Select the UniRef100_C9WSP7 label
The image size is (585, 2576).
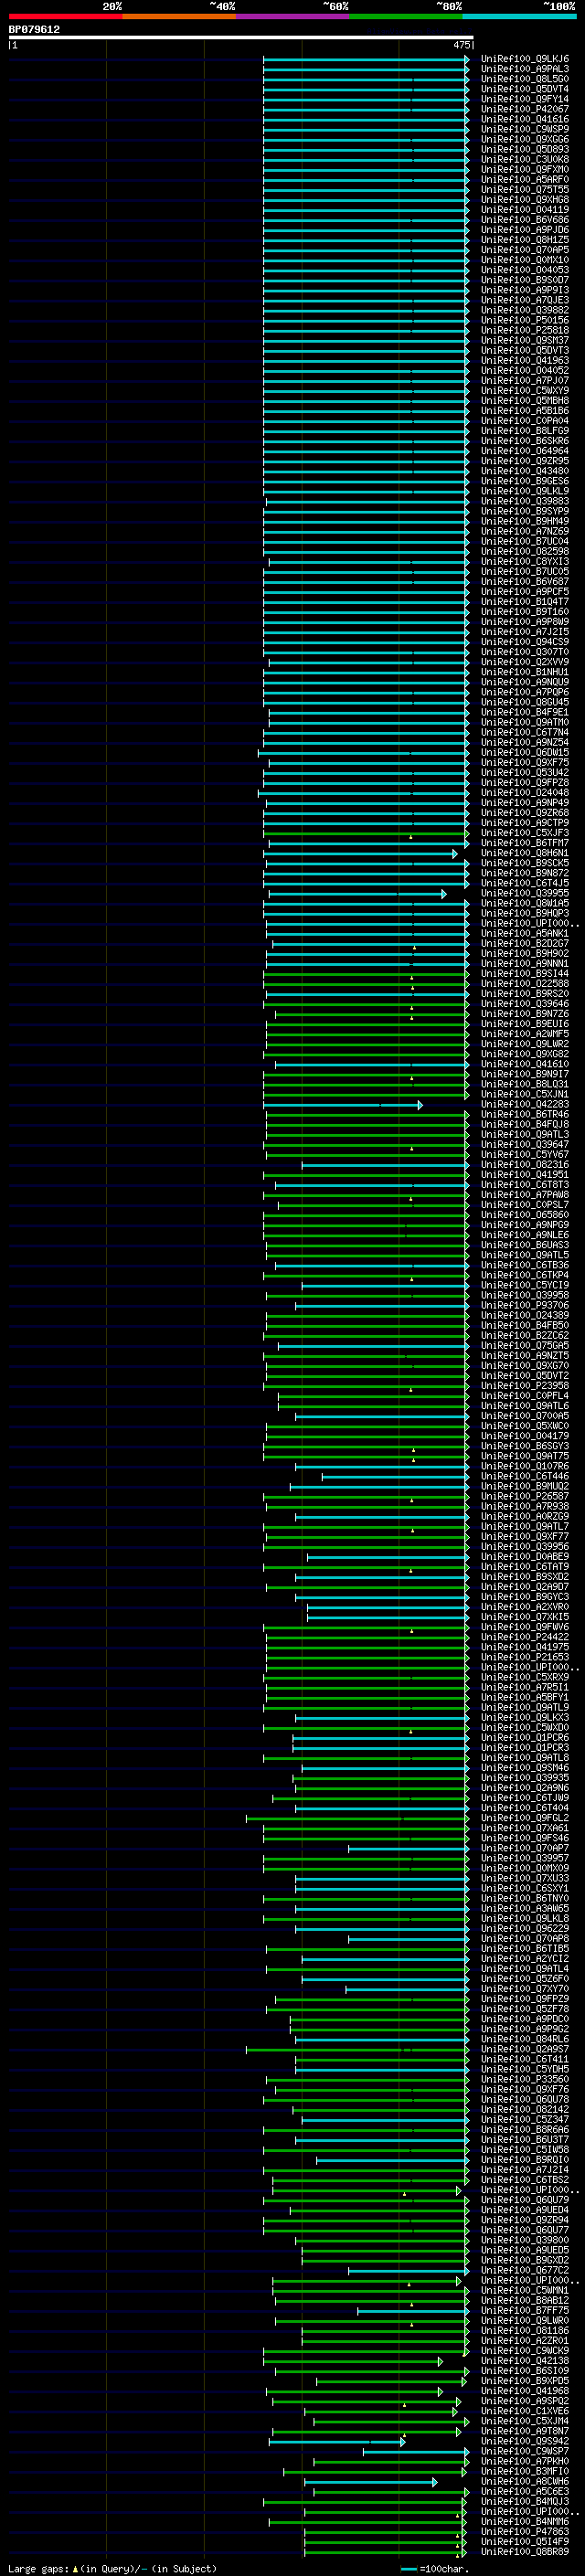click(524, 2451)
